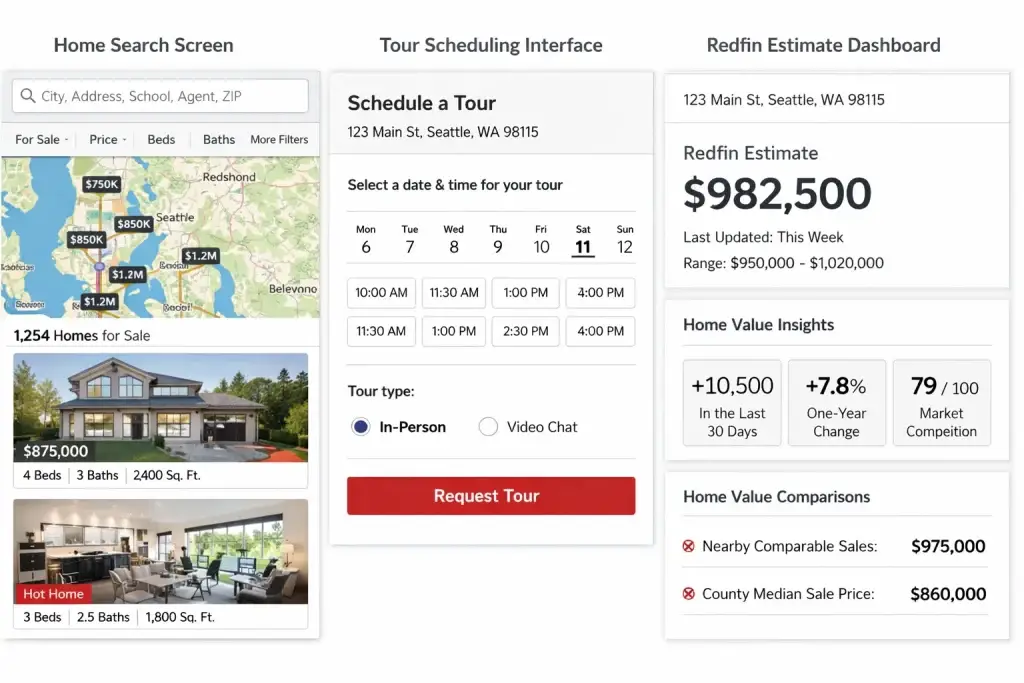The width and height of the screenshot is (1024, 683).
Task: Click the County Median Sale Price label
Action: click(x=788, y=594)
